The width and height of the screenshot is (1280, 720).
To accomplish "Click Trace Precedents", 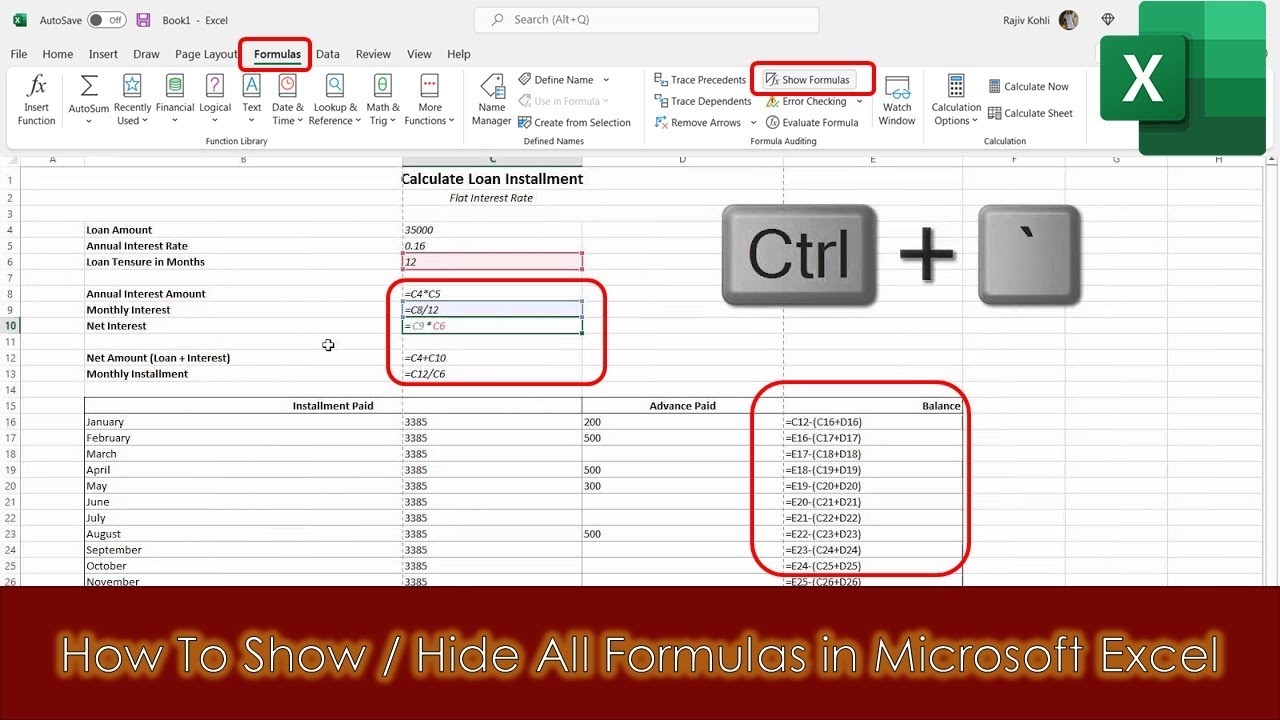I will 699,78.
